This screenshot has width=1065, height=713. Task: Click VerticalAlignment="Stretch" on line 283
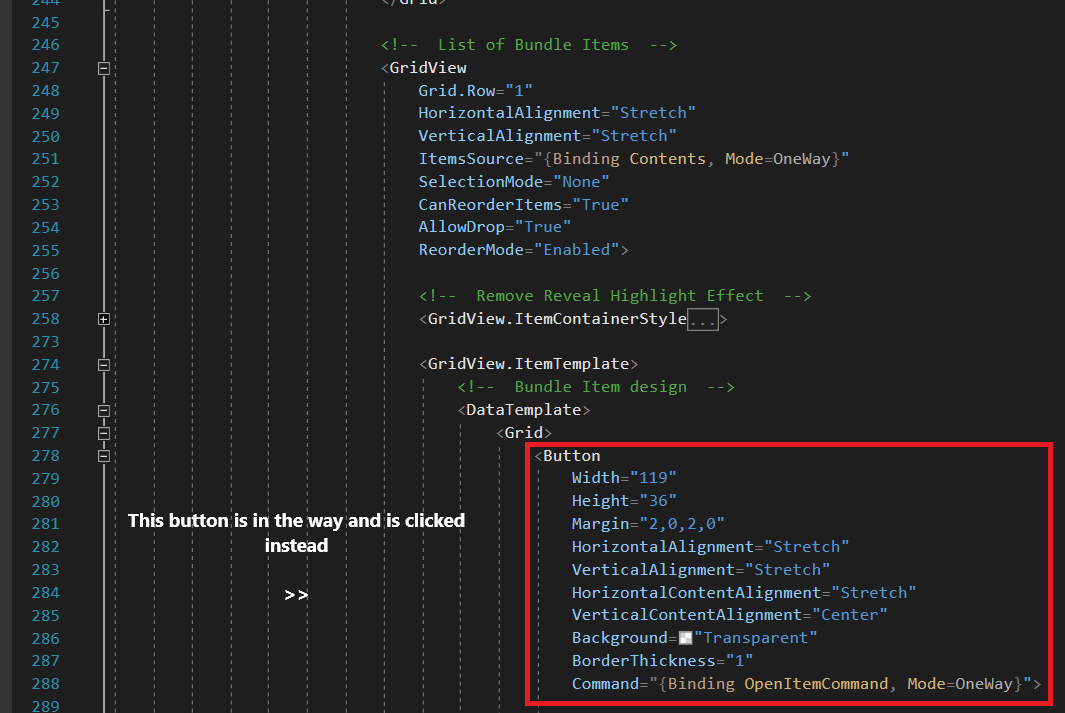[701, 570]
